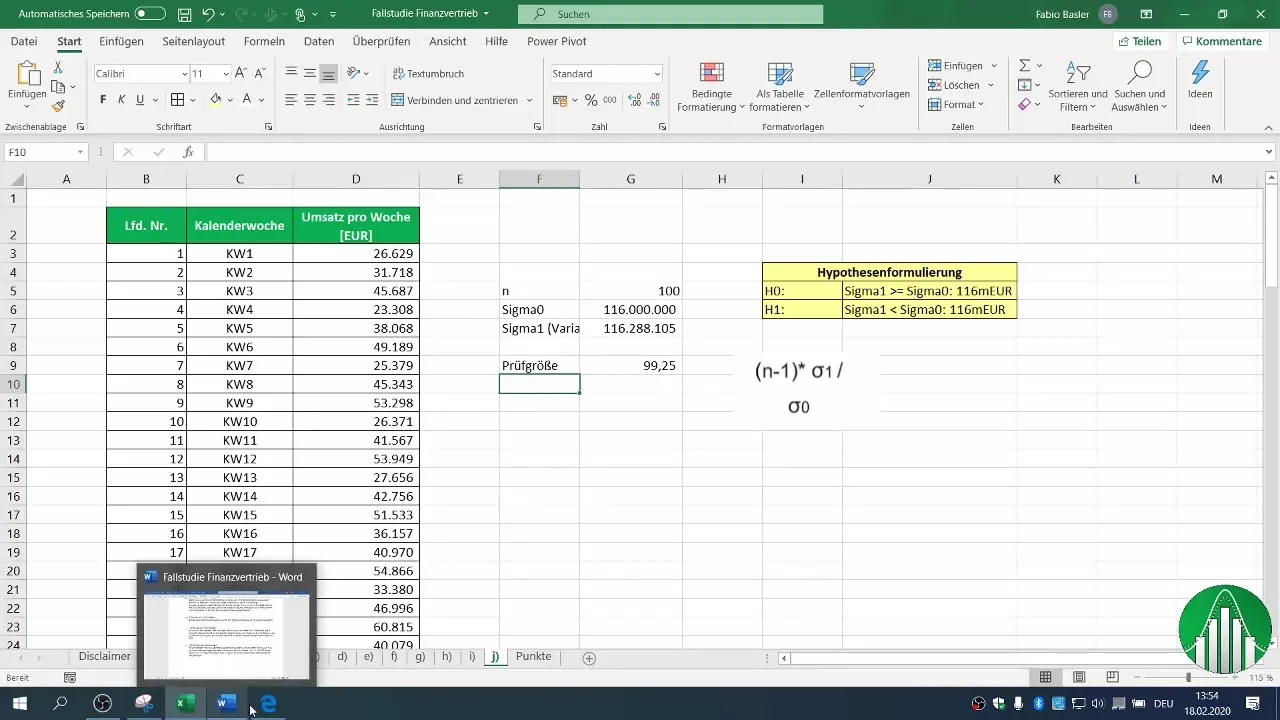The height and width of the screenshot is (720, 1280).
Task: Open Edge browser from the taskbar
Action: (x=268, y=704)
